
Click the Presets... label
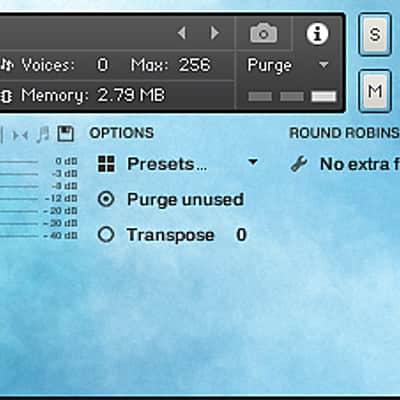(167, 164)
